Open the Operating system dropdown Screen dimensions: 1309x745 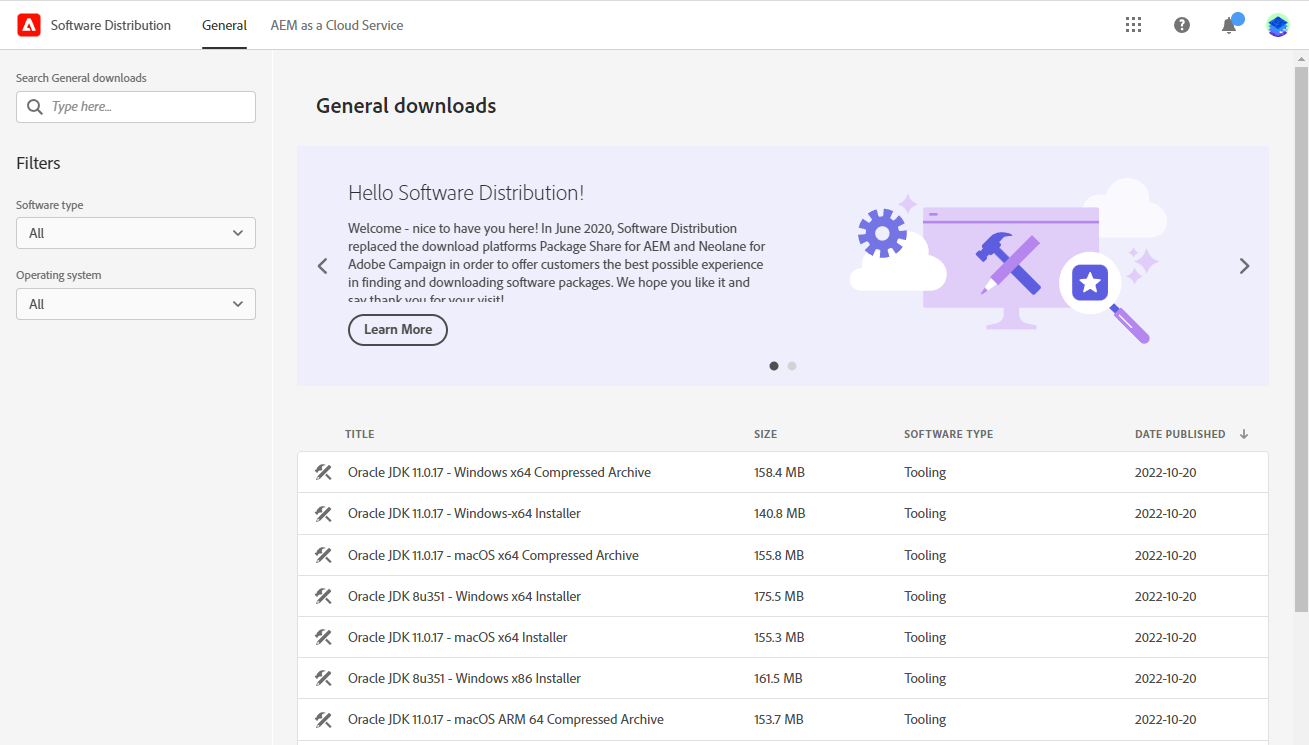(136, 304)
